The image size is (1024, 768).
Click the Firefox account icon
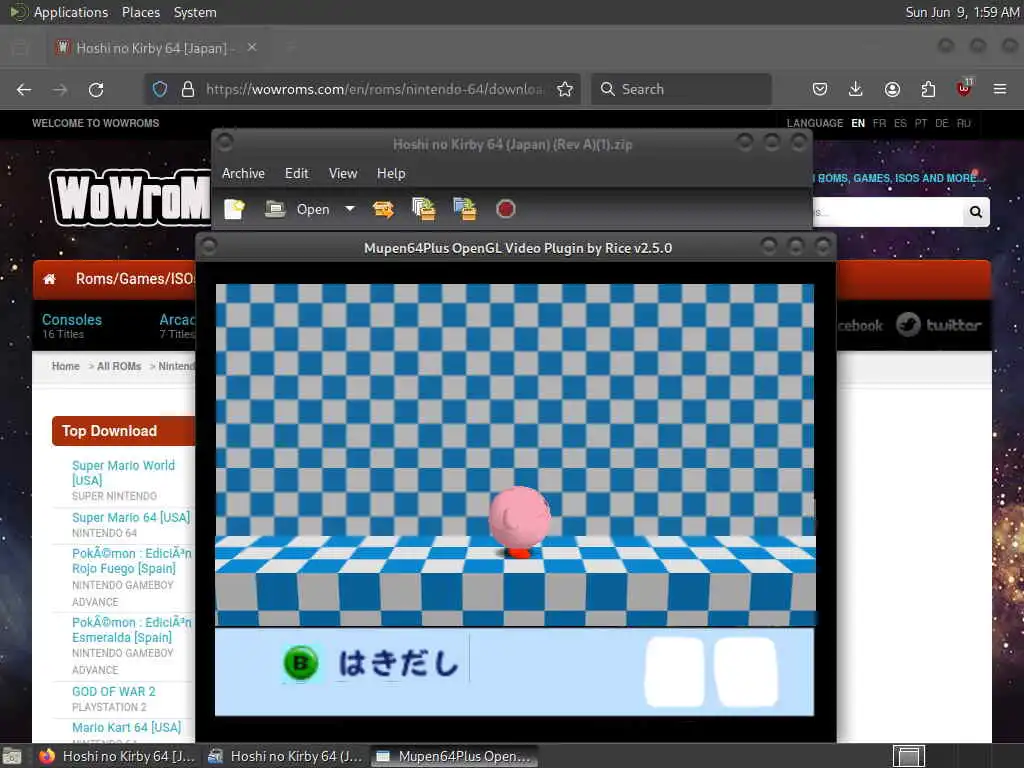pyautogui.click(x=892, y=89)
